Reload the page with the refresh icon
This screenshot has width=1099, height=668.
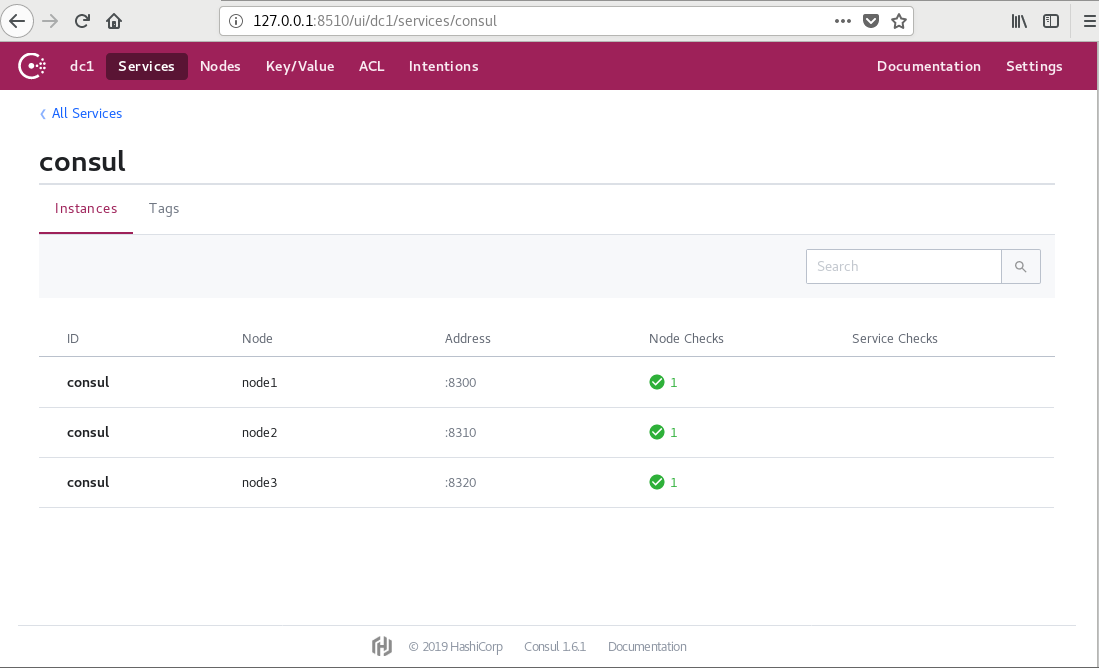[x=82, y=21]
